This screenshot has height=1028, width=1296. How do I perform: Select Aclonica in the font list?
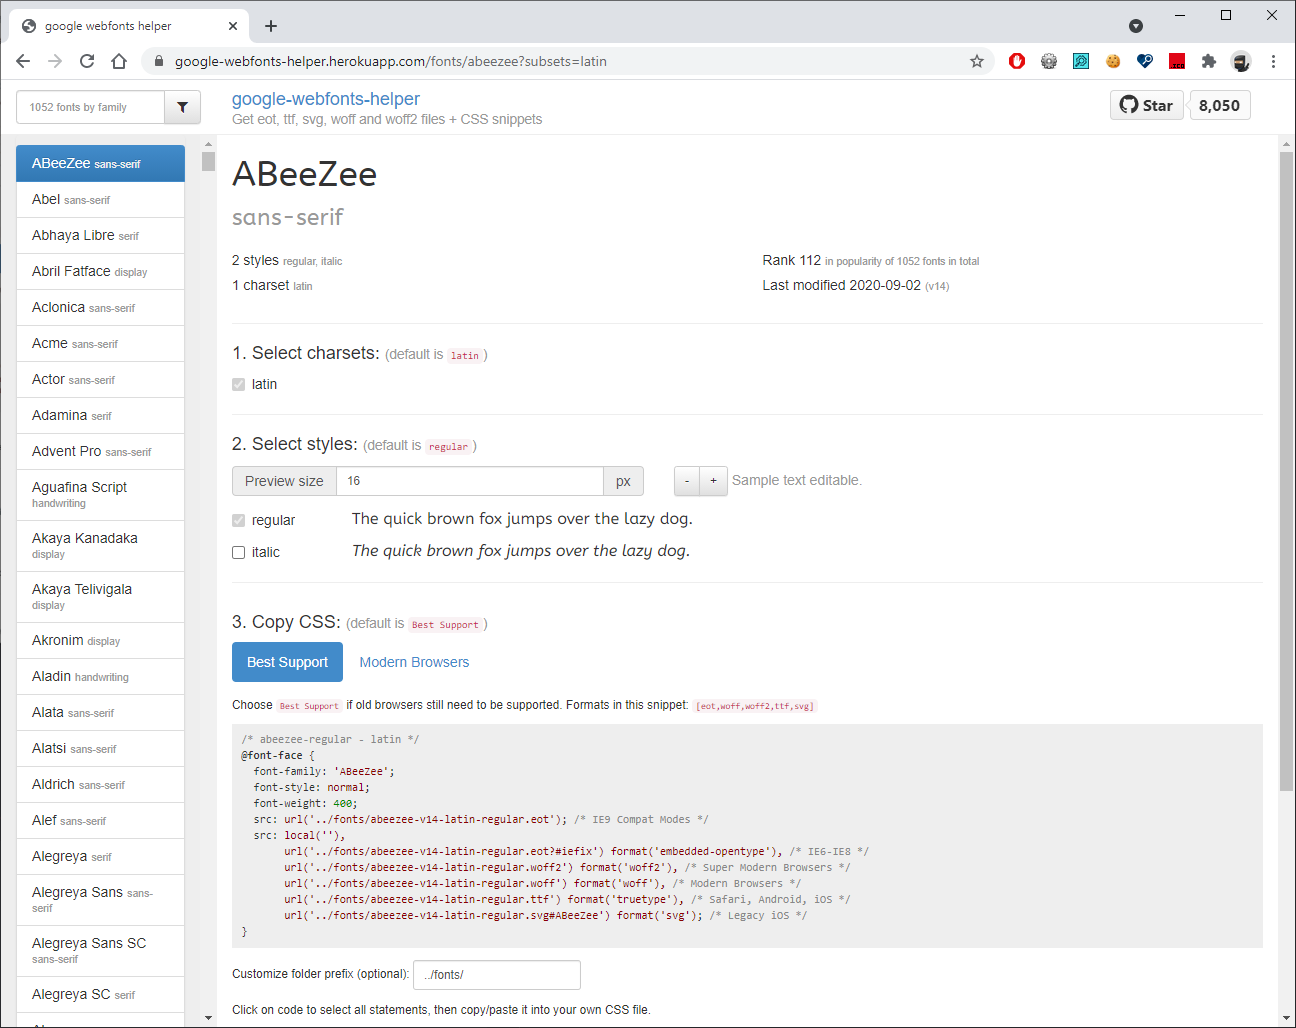coord(100,307)
